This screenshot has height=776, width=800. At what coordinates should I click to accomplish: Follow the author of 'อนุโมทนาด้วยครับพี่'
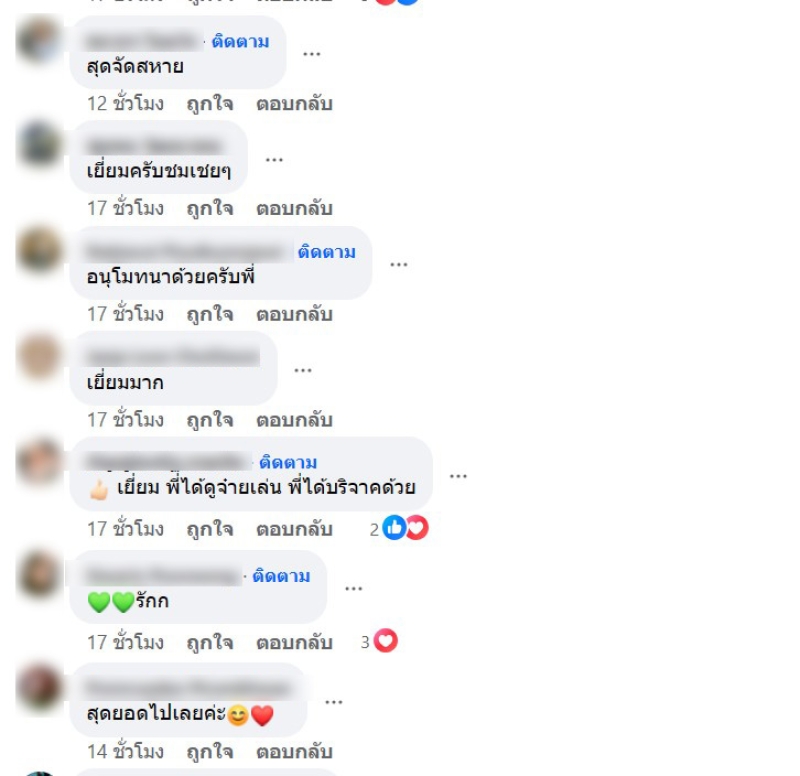point(327,252)
